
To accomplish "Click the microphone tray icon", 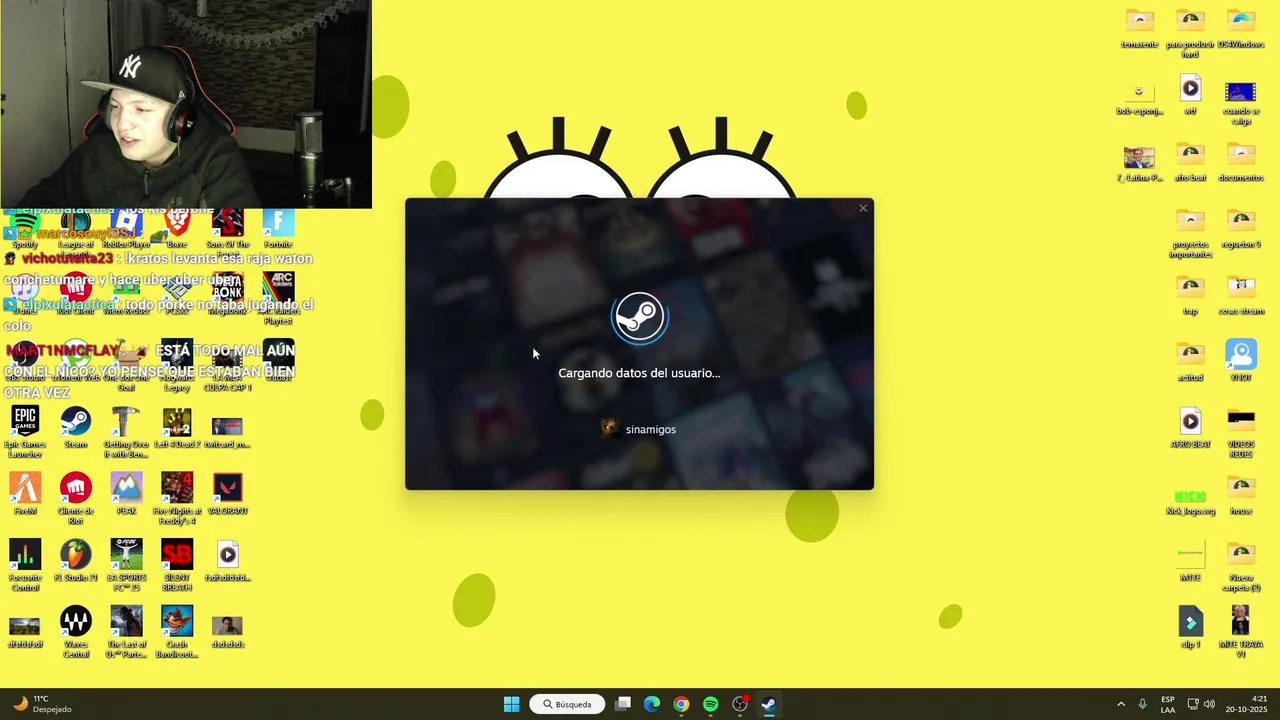I will pos(1142,704).
